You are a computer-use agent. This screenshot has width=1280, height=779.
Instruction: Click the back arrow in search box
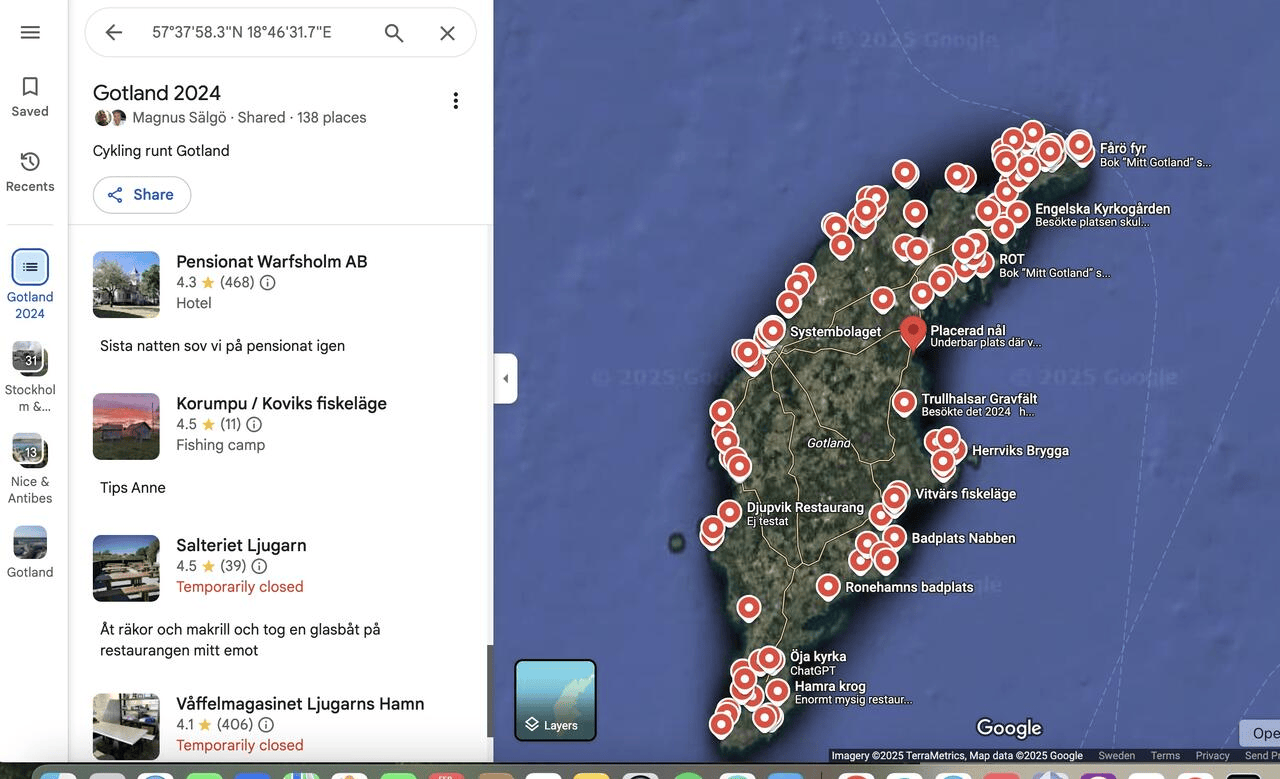coord(114,33)
